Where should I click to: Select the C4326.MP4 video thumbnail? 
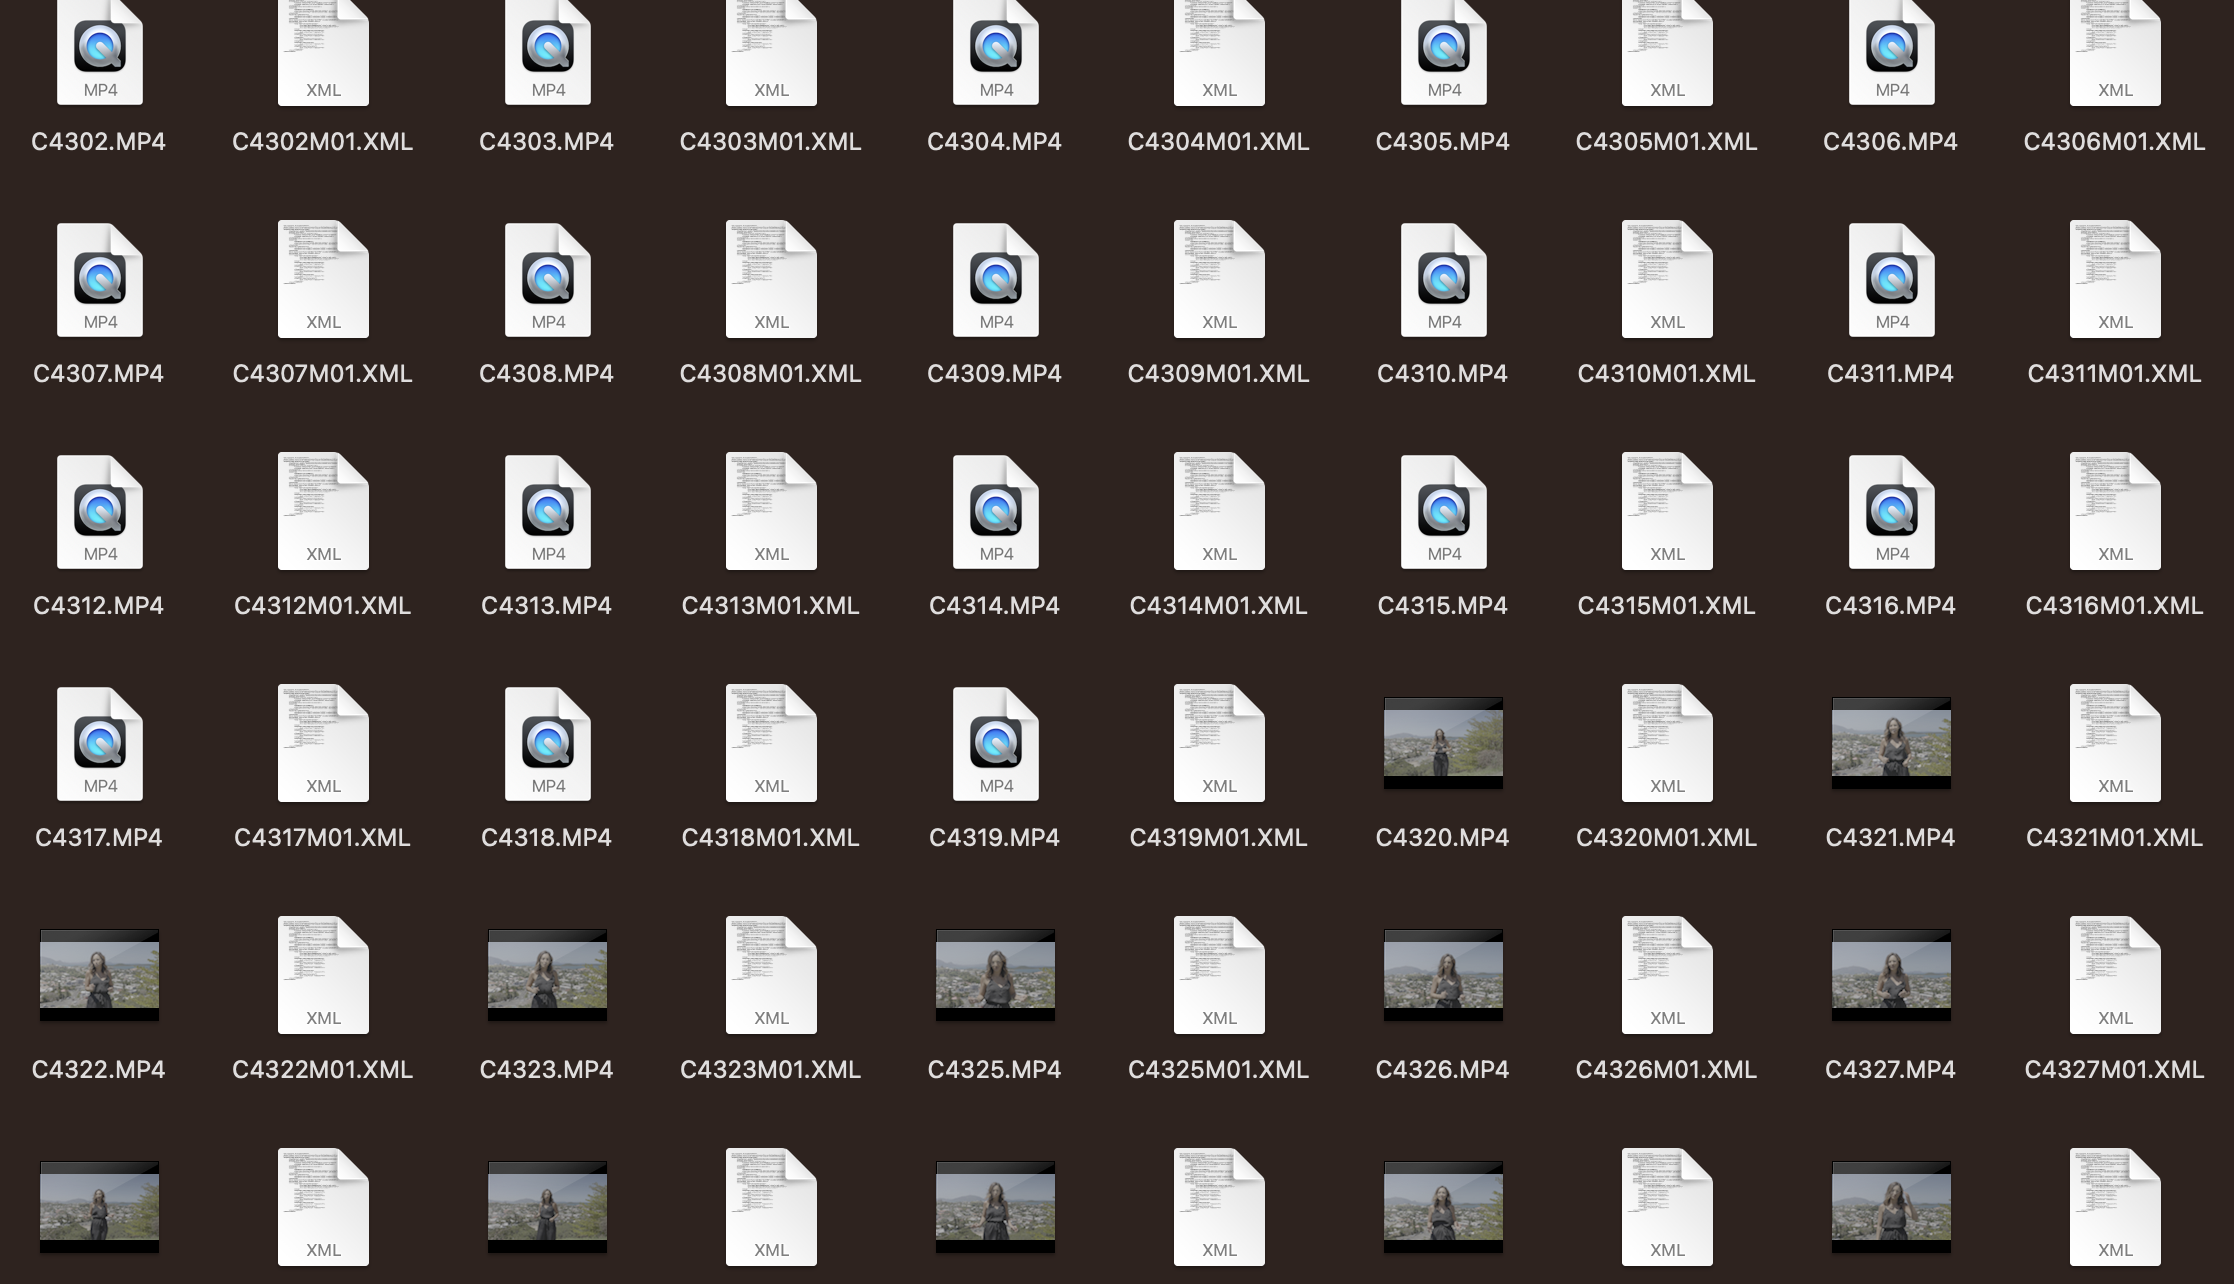(1443, 975)
